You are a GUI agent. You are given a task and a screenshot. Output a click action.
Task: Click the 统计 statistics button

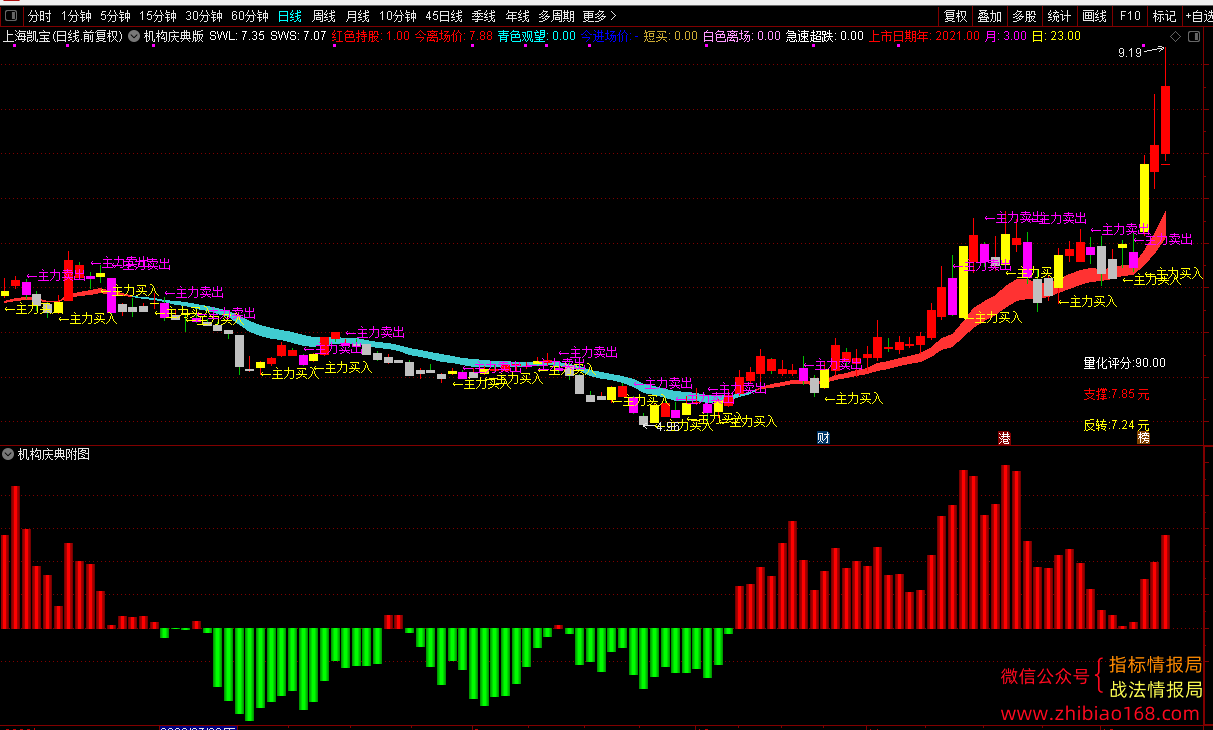click(1059, 16)
